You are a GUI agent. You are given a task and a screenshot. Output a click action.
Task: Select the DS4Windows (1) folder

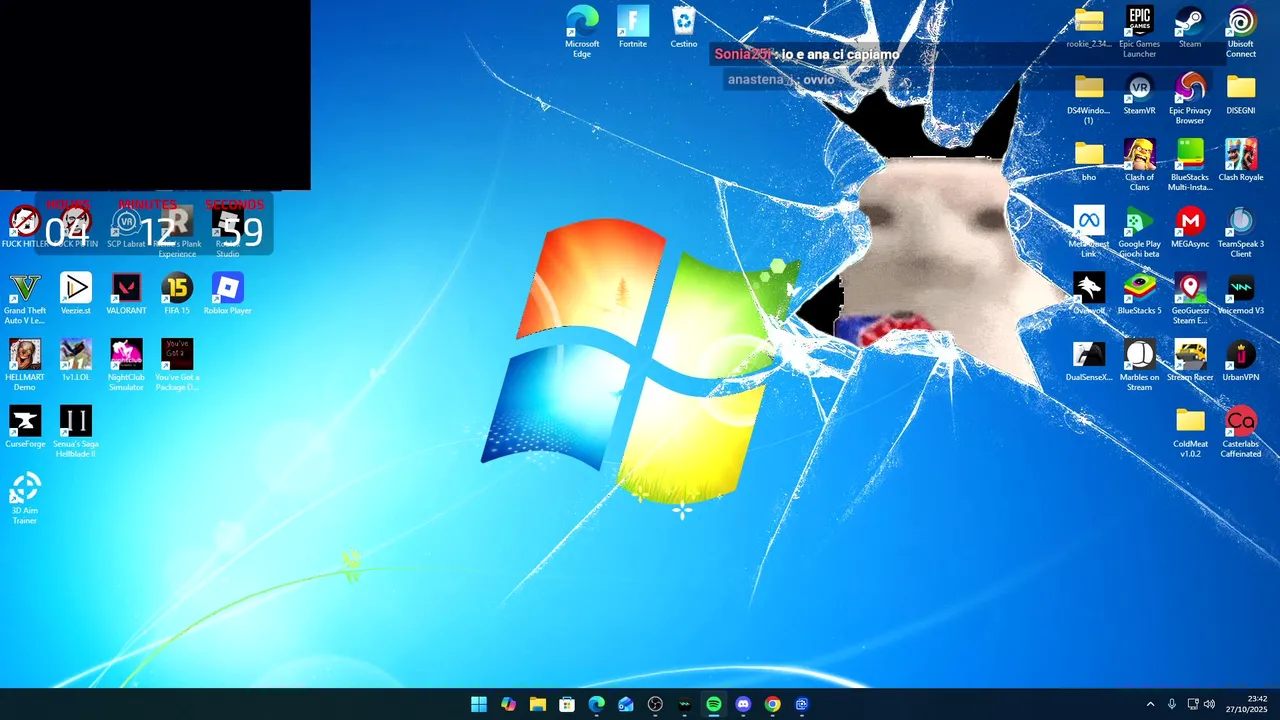pos(1089,98)
